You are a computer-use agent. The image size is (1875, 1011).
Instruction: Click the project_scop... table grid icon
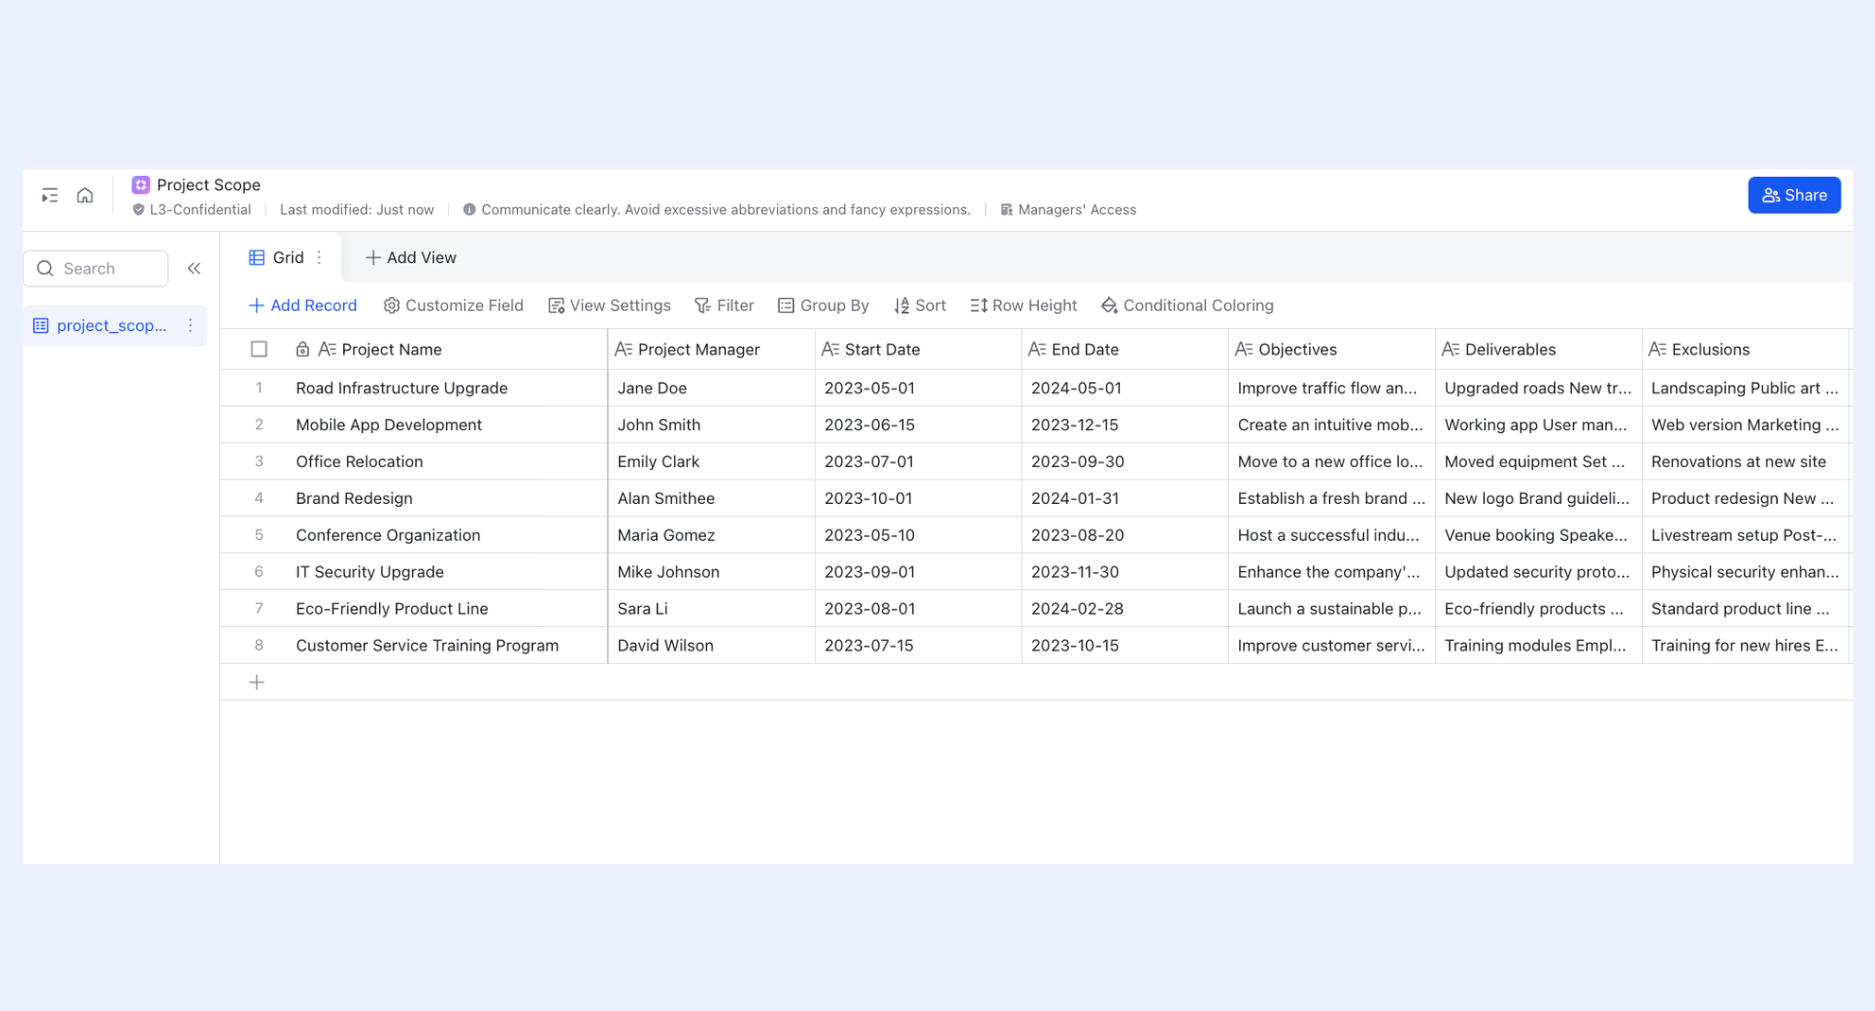41,325
